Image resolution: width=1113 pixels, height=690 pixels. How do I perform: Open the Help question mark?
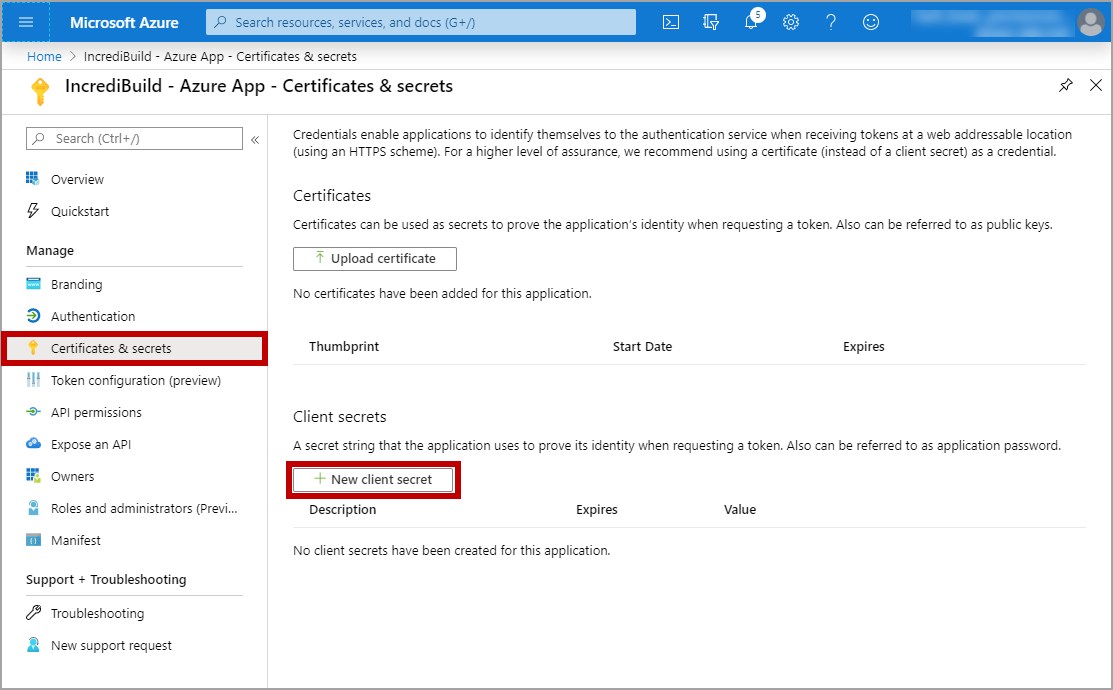tap(830, 22)
